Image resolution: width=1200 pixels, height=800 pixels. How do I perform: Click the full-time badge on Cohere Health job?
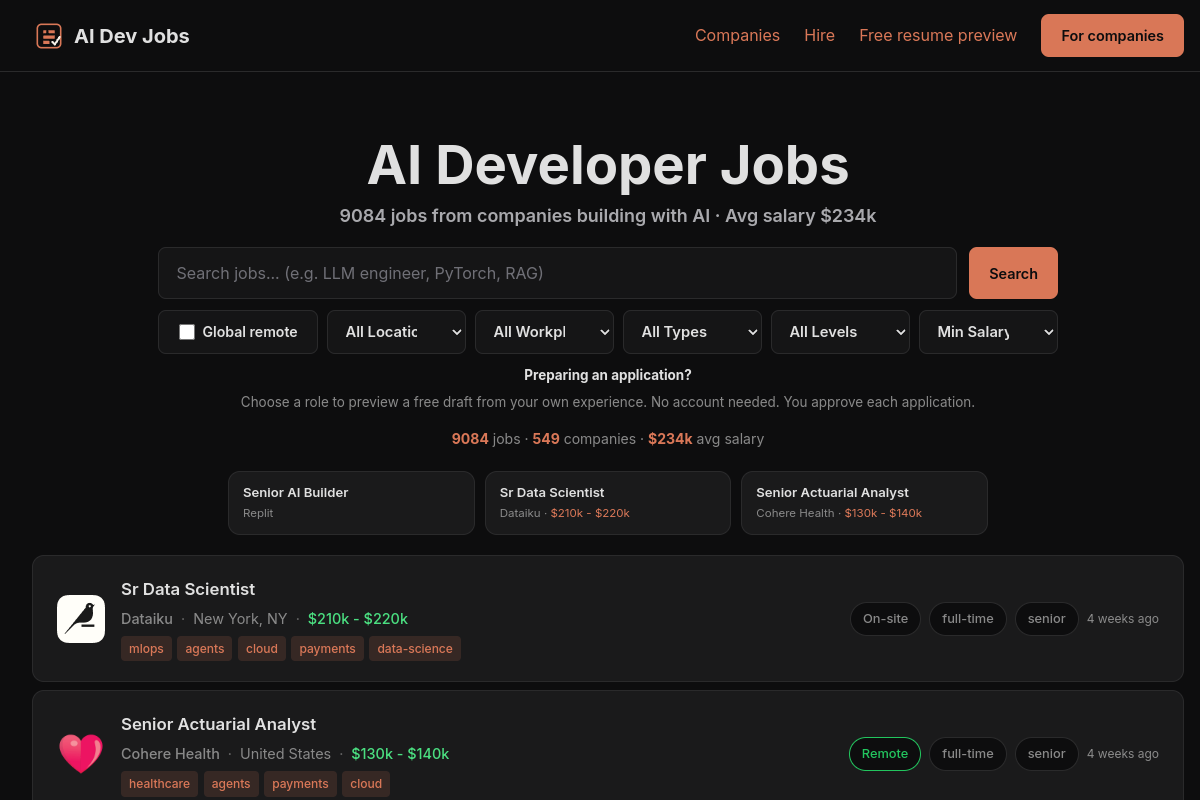(968, 754)
